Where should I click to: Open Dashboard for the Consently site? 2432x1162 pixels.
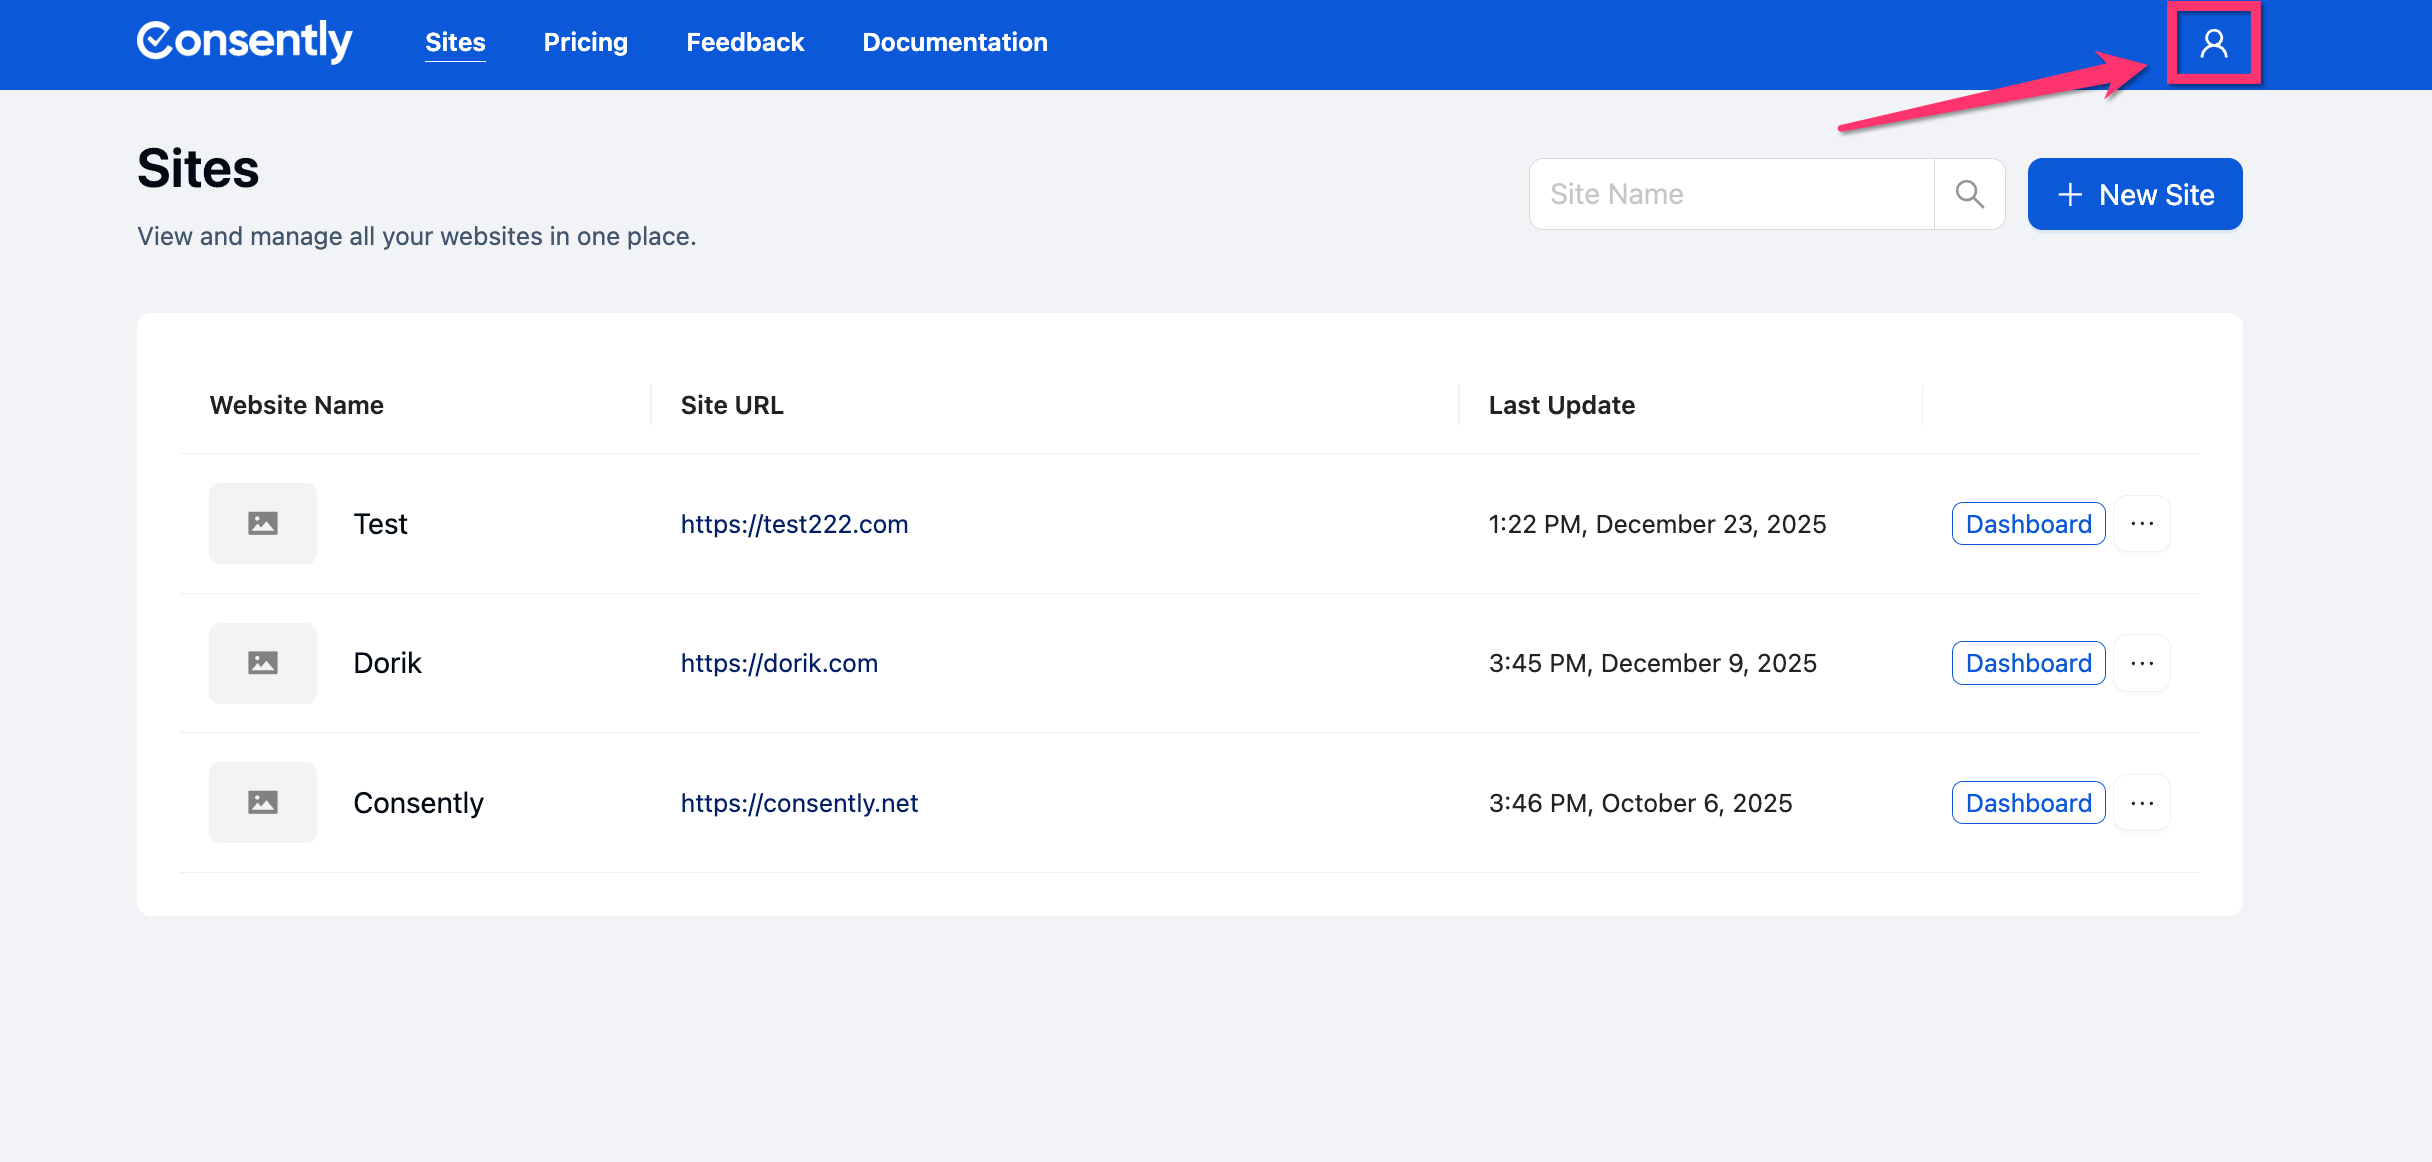[2028, 802]
